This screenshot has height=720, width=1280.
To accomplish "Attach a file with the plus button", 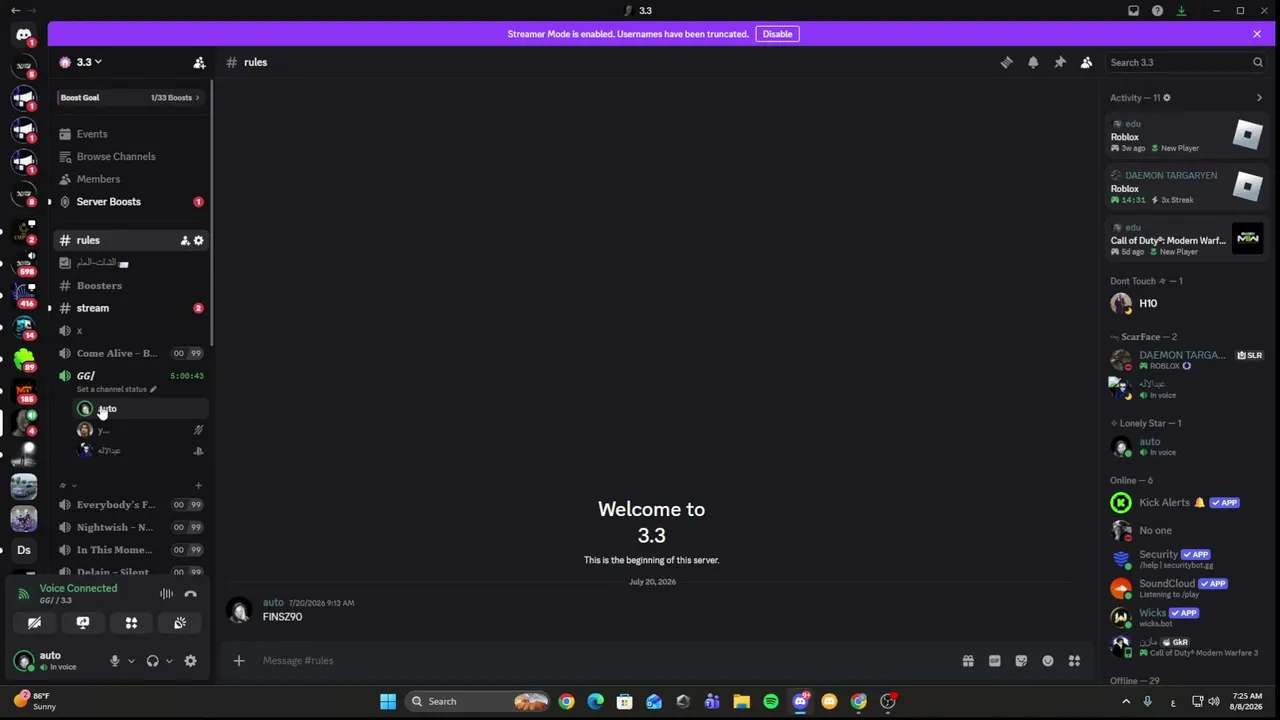I will pos(239,661).
